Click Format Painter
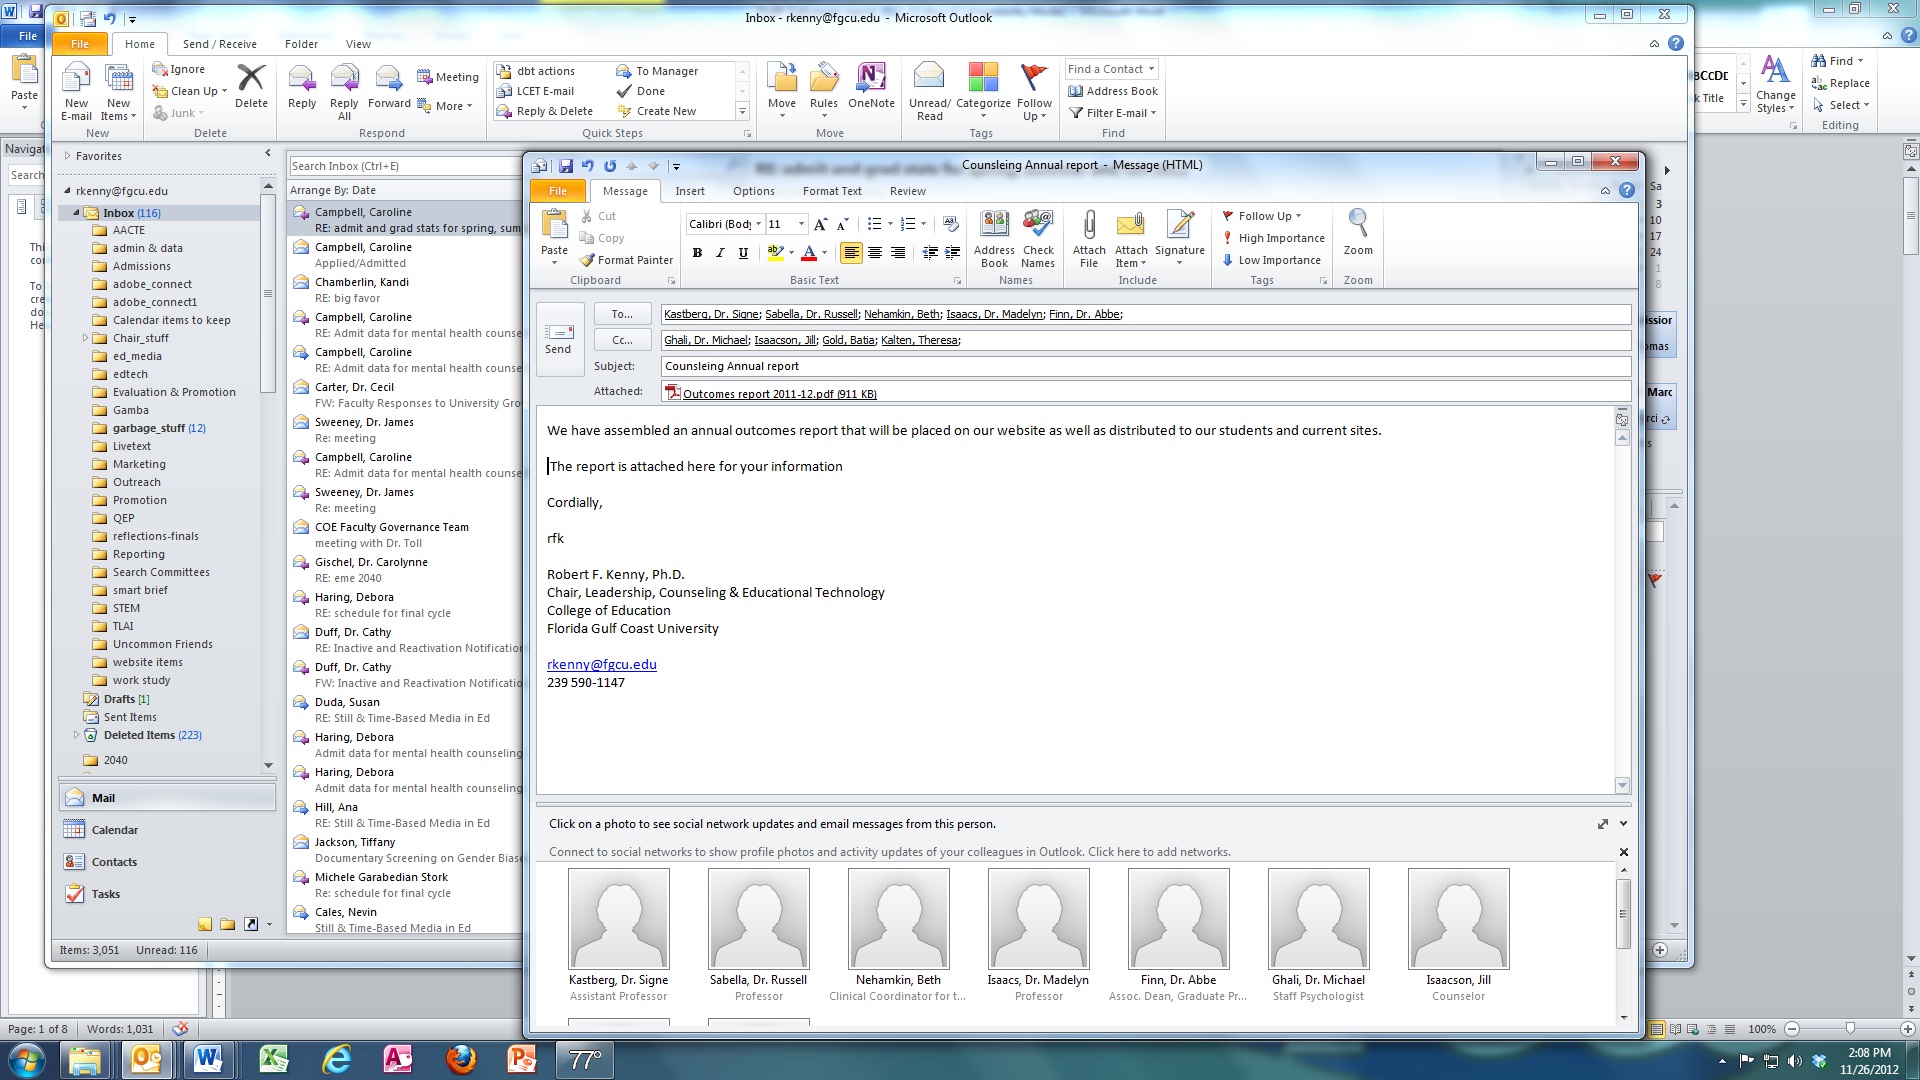 [626, 260]
